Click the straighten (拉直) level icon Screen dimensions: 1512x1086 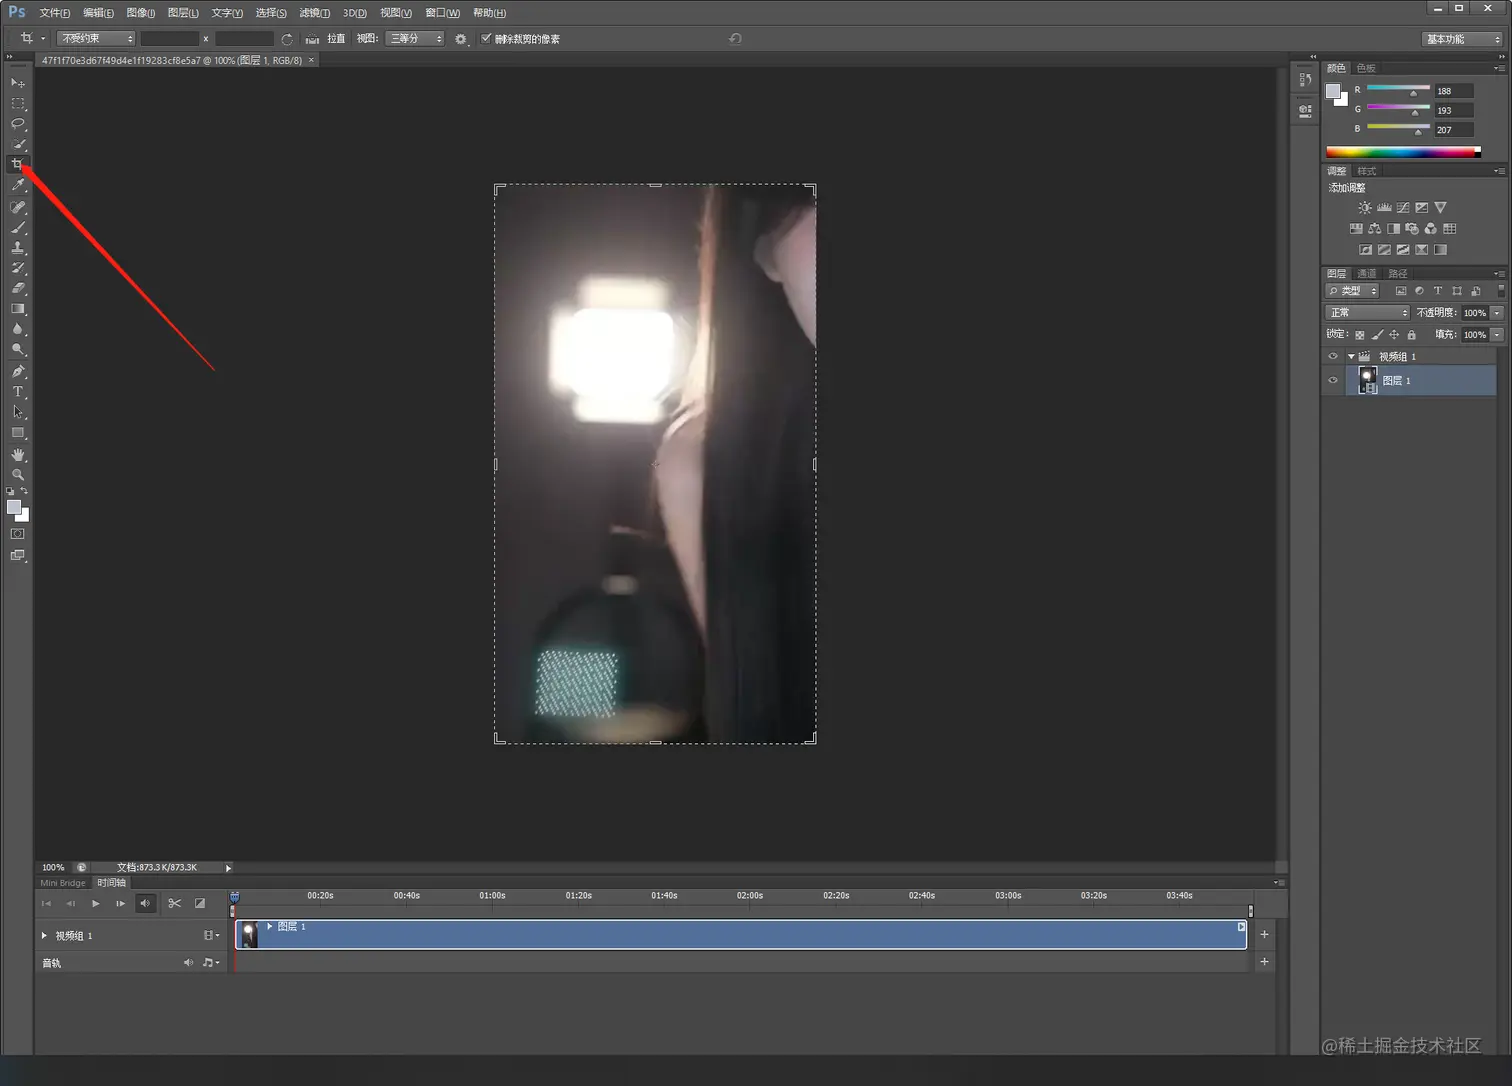click(312, 39)
